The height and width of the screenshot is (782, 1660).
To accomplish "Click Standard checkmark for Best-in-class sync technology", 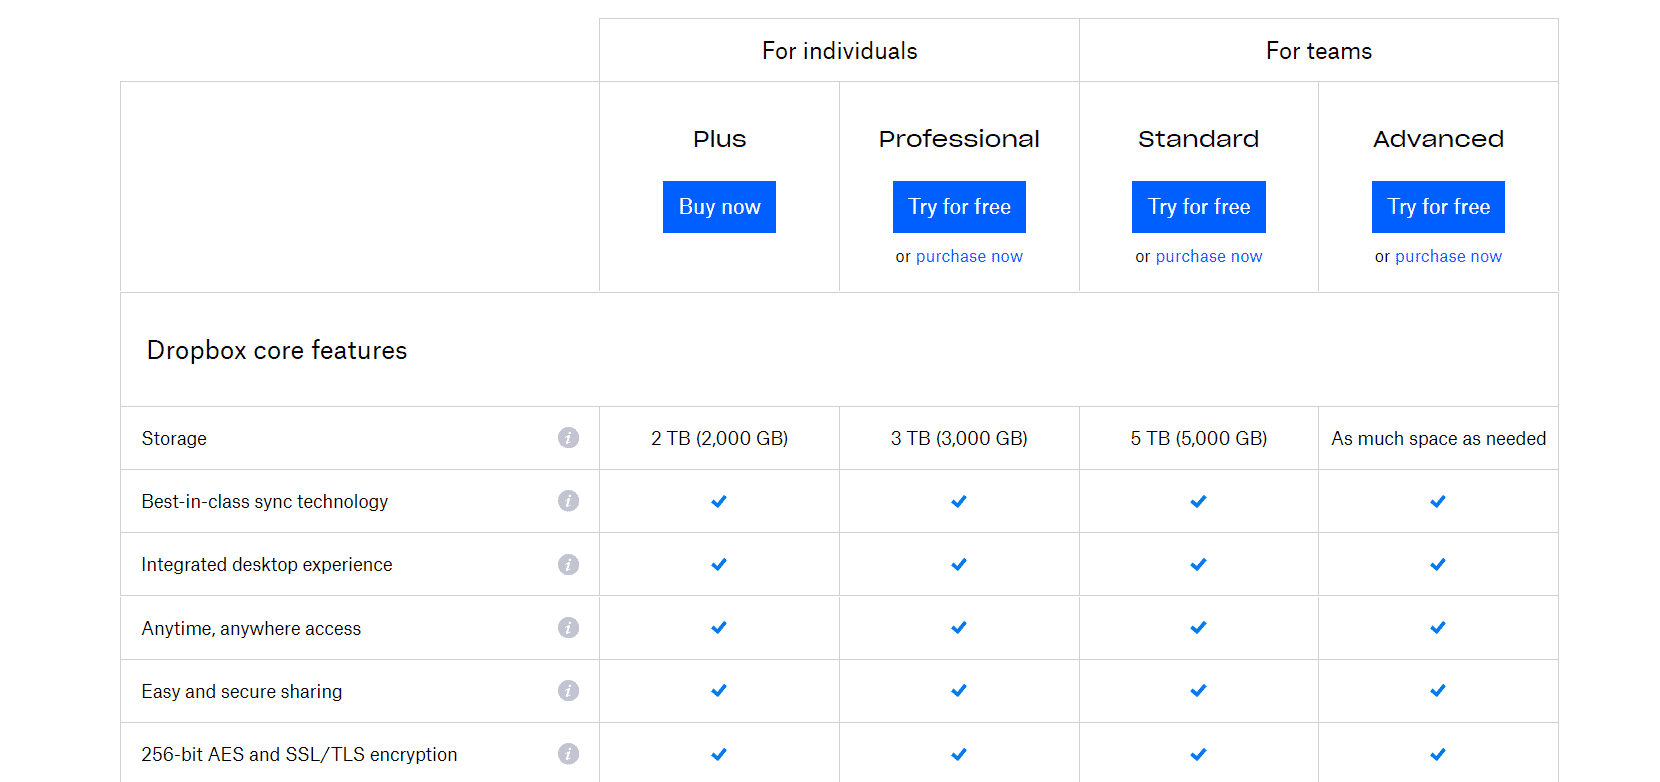I will tap(1199, 501).
